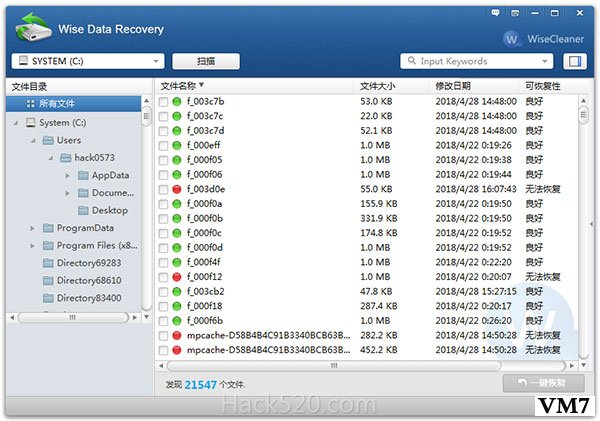Select the f_000f0a file row
600x421 pixels.
click(x=367, y=204)
